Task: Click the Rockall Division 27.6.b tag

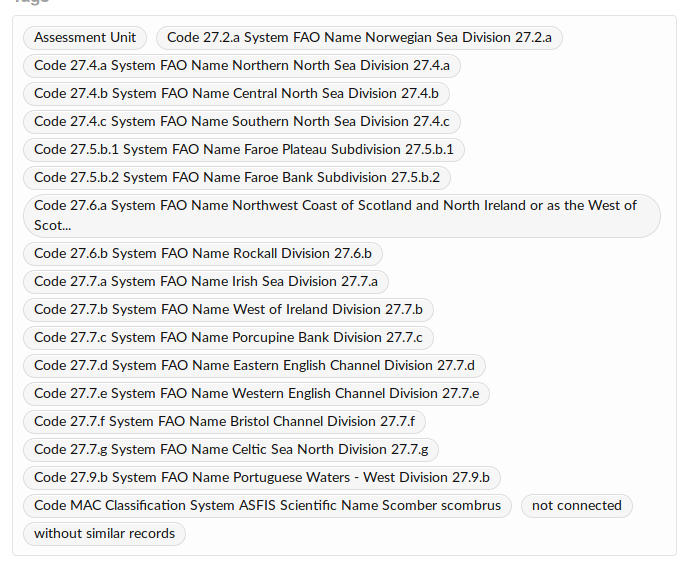Action: (x=203, y=254)
